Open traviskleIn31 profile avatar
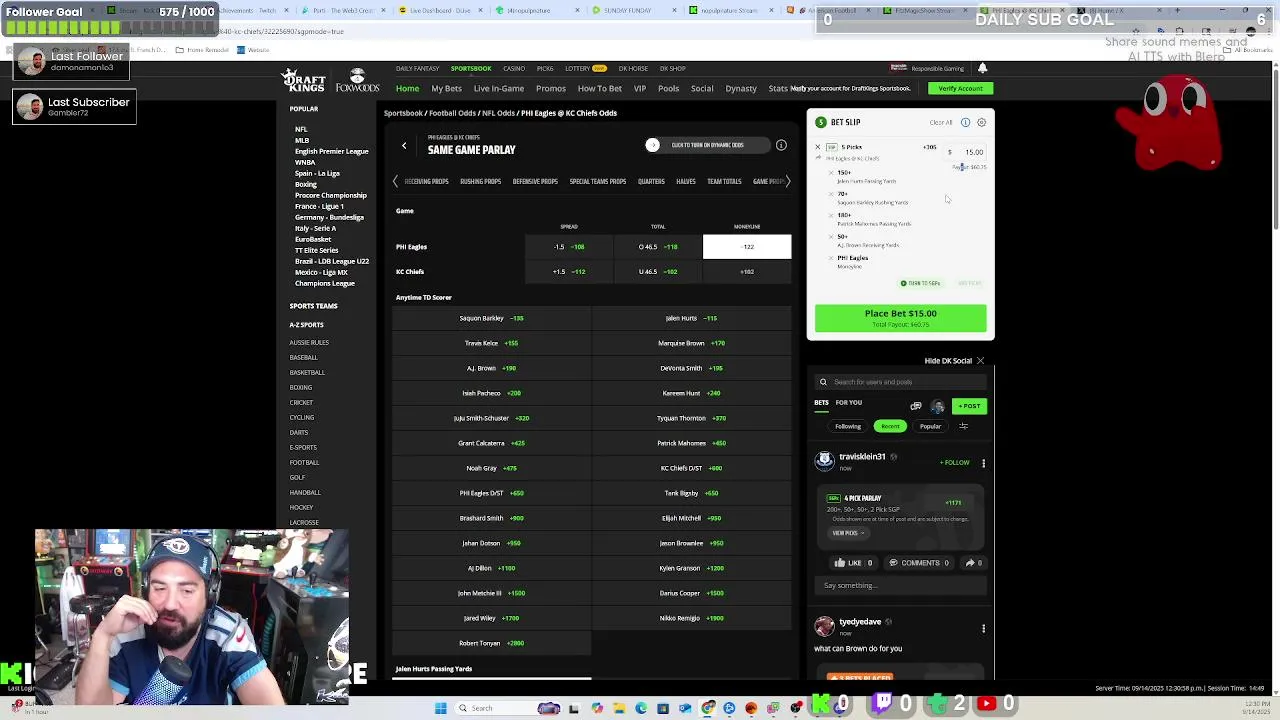This screenshot has height=720, width=1280. (x=824, y=459)
